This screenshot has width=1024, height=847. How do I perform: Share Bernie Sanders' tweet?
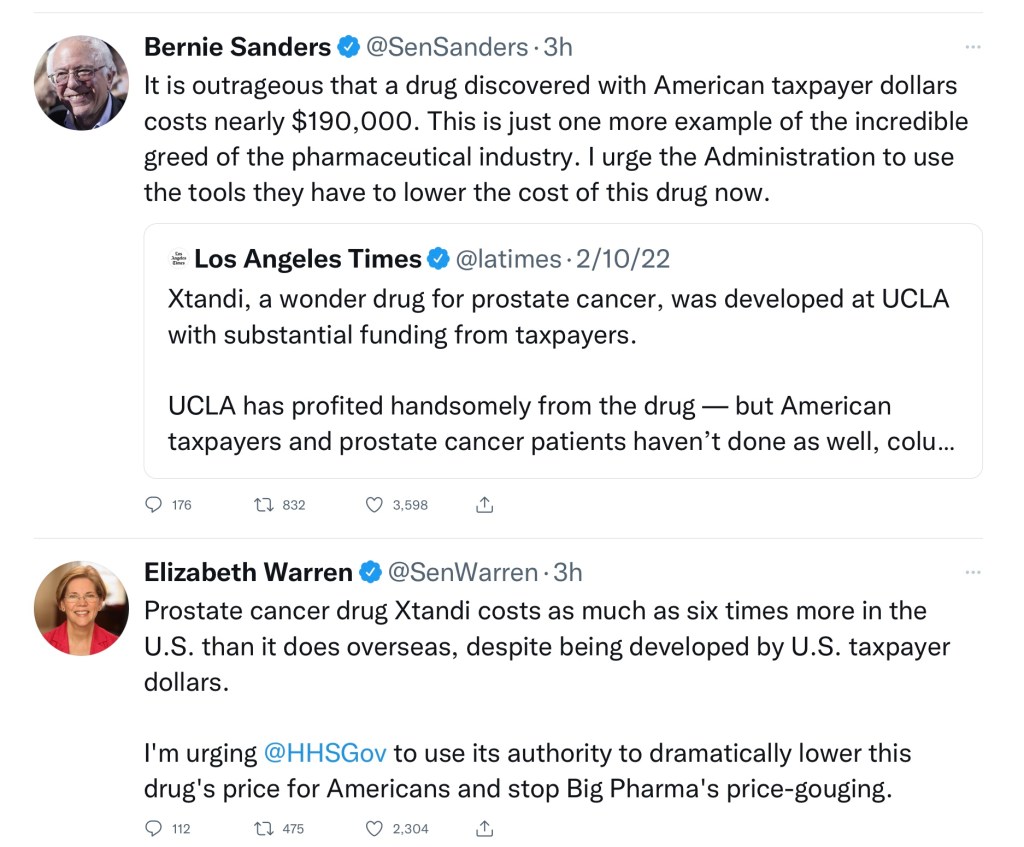(485, 505)
